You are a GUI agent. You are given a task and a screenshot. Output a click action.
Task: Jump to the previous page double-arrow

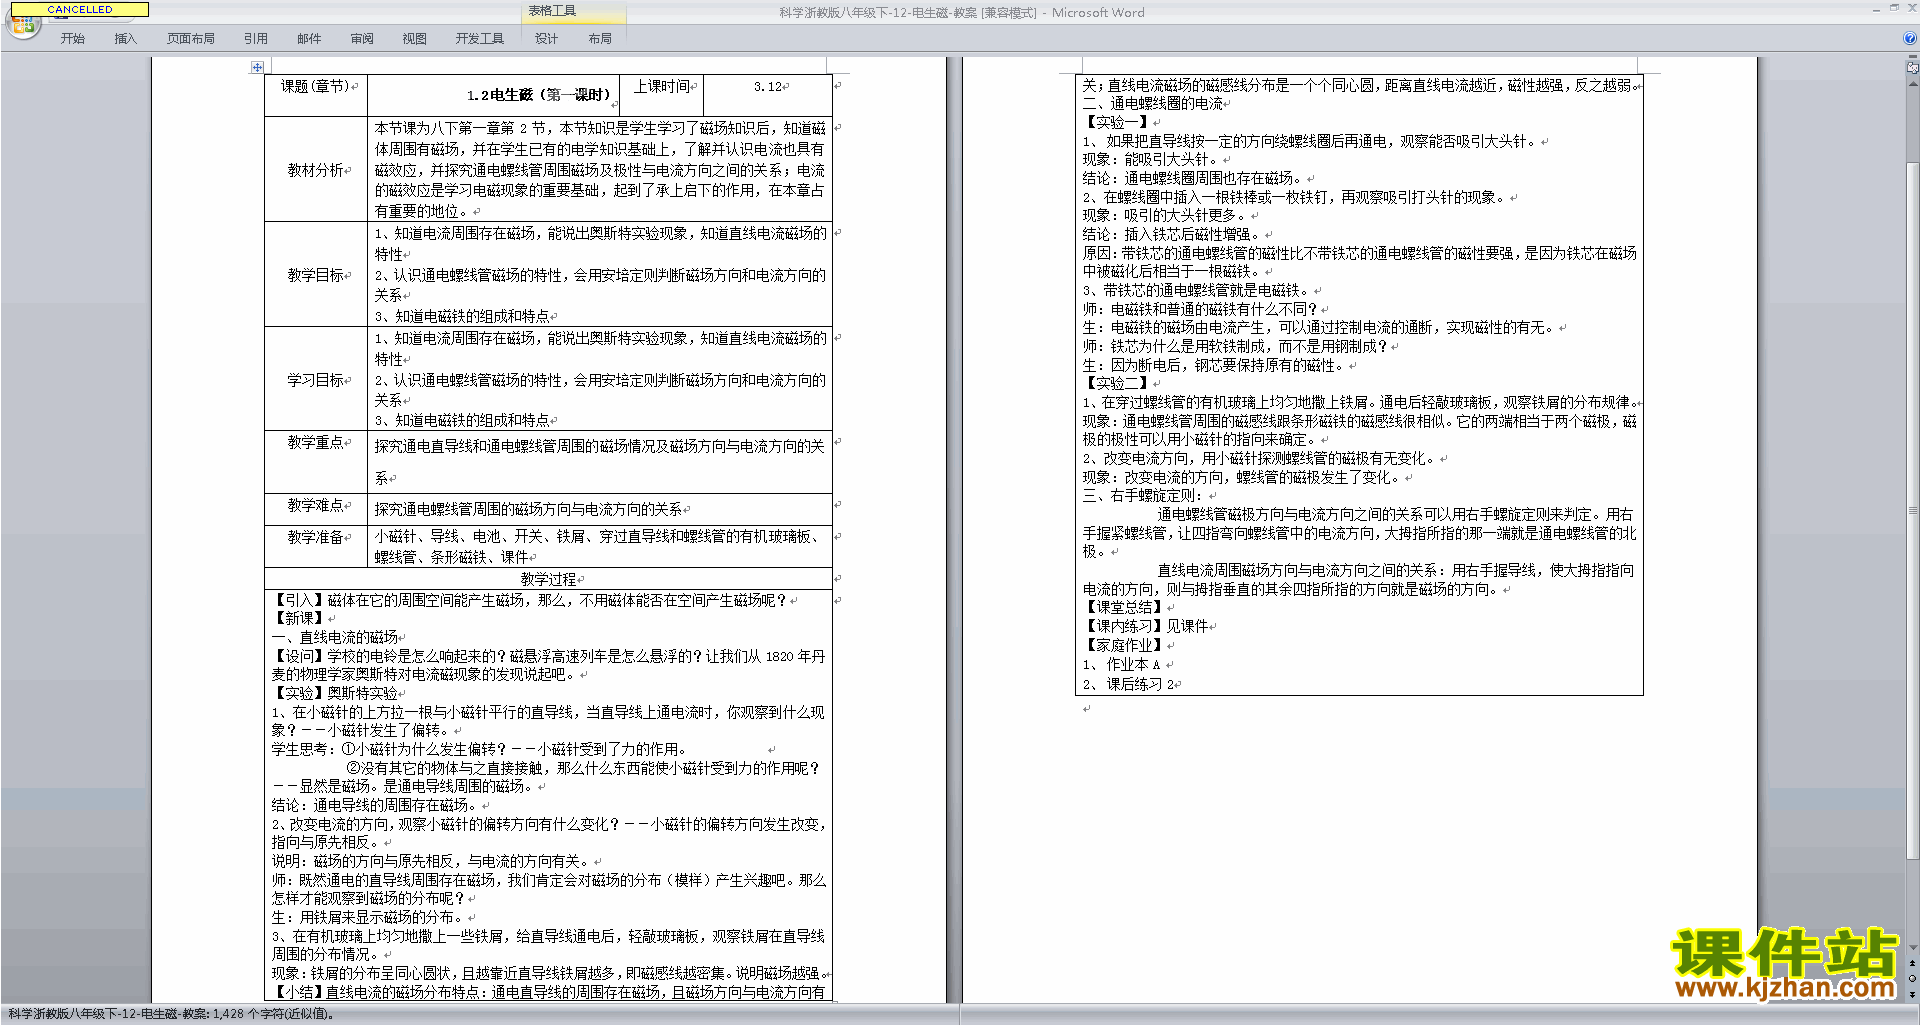click(x=1913, y=963)
